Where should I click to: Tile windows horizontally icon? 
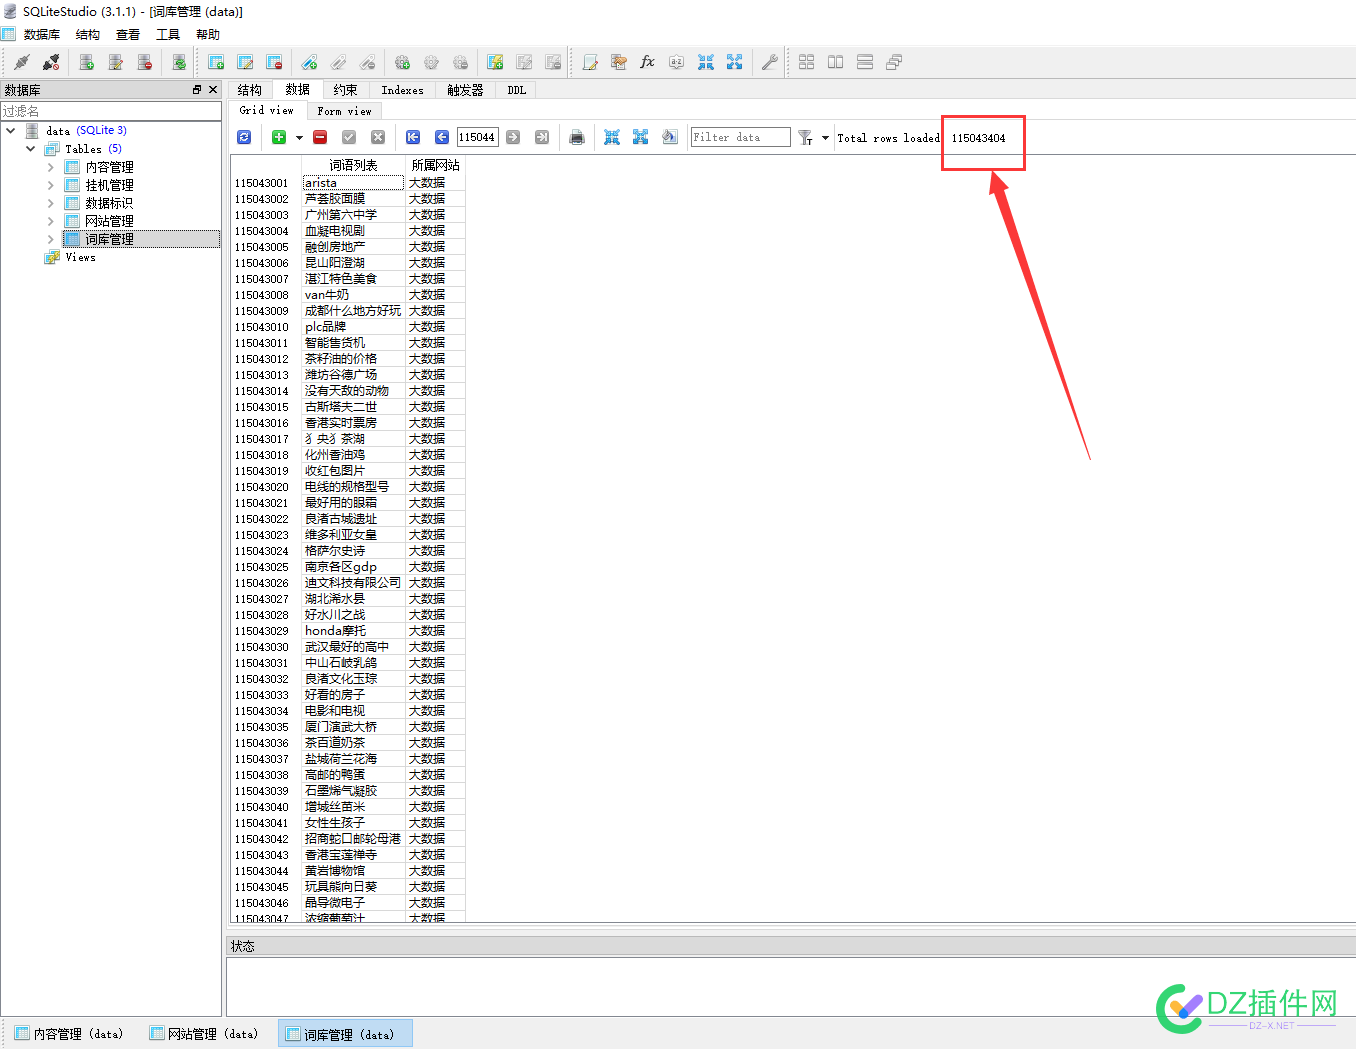click(836, 62)
